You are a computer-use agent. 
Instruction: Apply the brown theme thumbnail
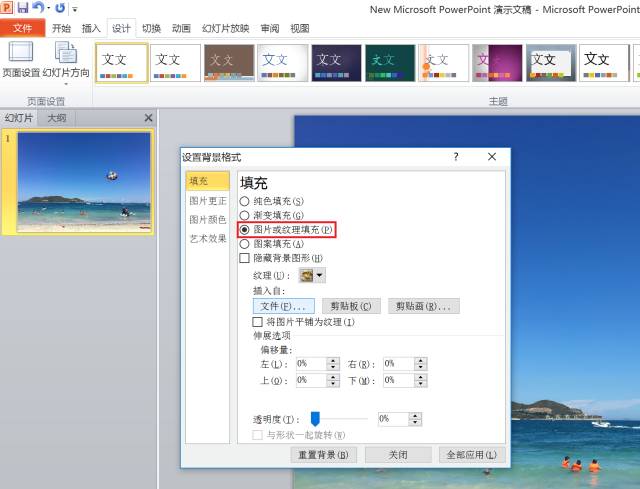point(229,63)
